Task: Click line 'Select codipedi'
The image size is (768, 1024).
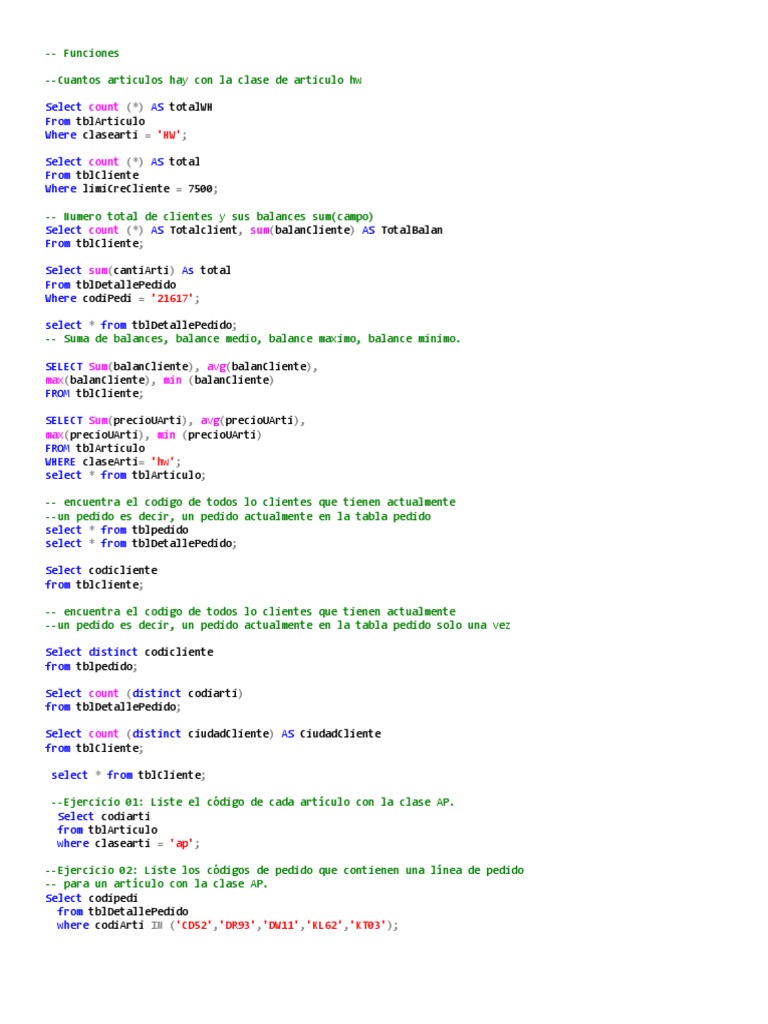Action: click(91, 898)
